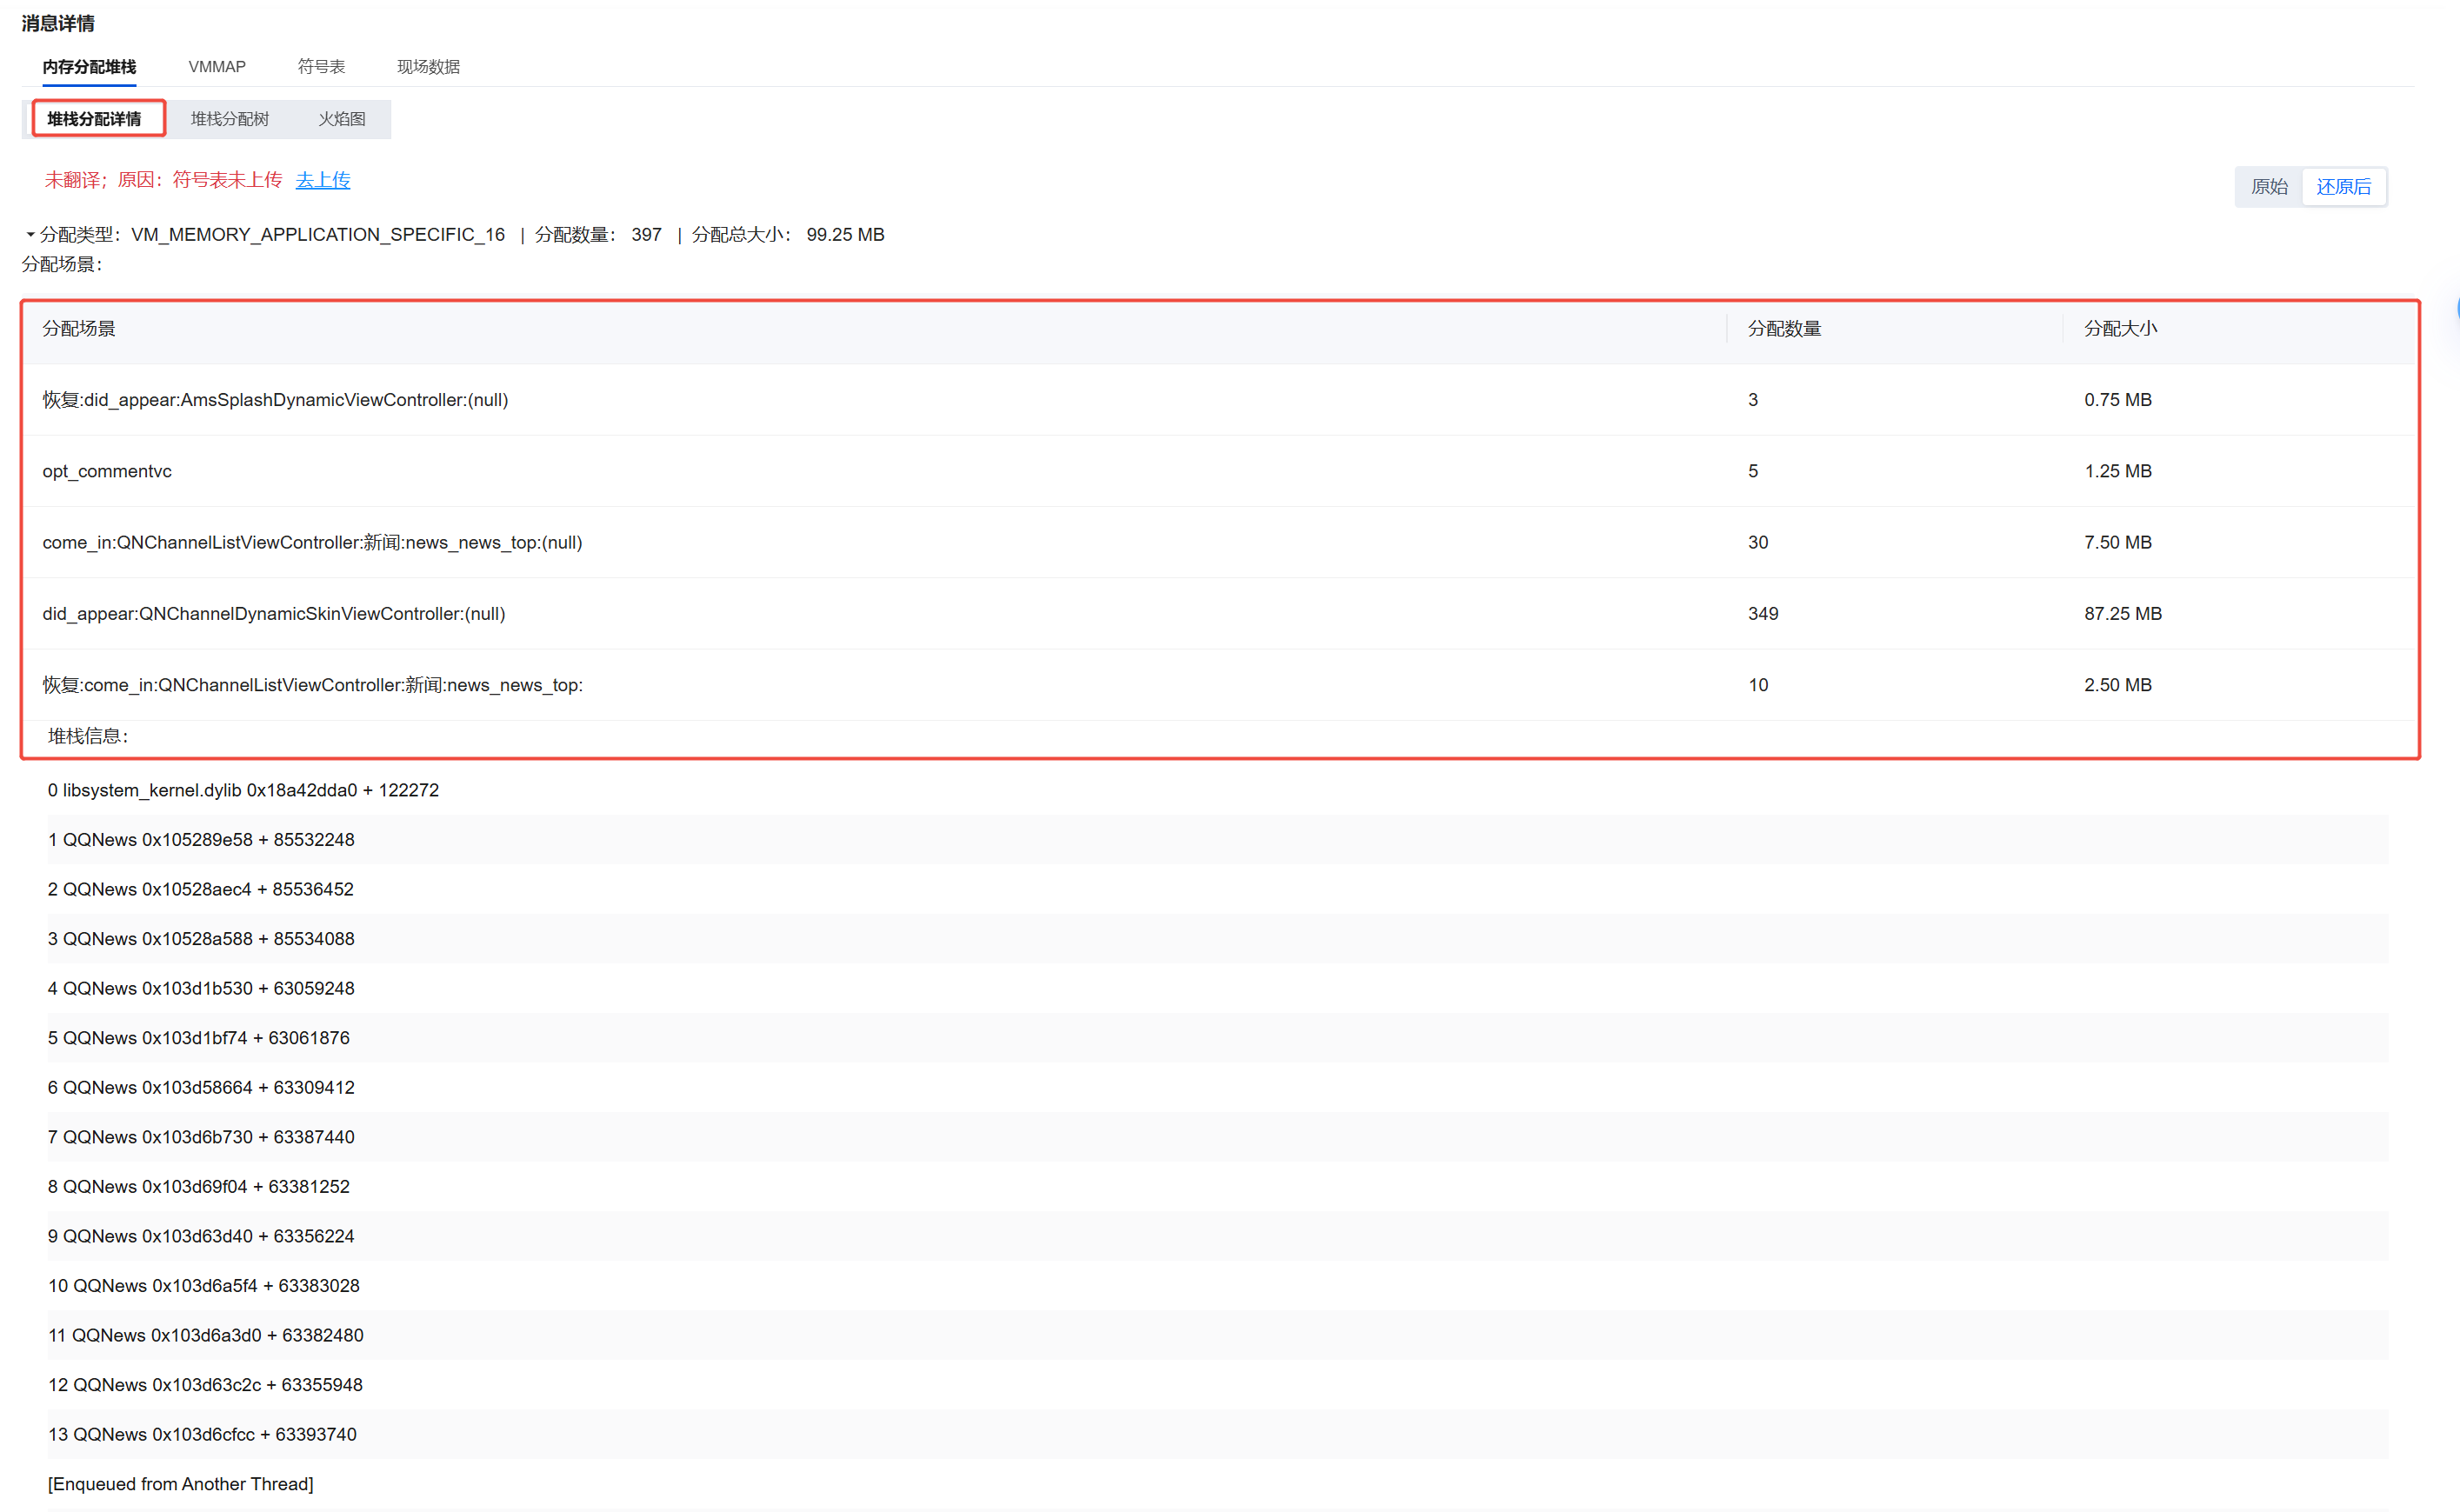Select the AmsSplashDynamicViewController scenario row
Image resolution: width=2460 pixels, height=1512 pixels.
[275, 400]
